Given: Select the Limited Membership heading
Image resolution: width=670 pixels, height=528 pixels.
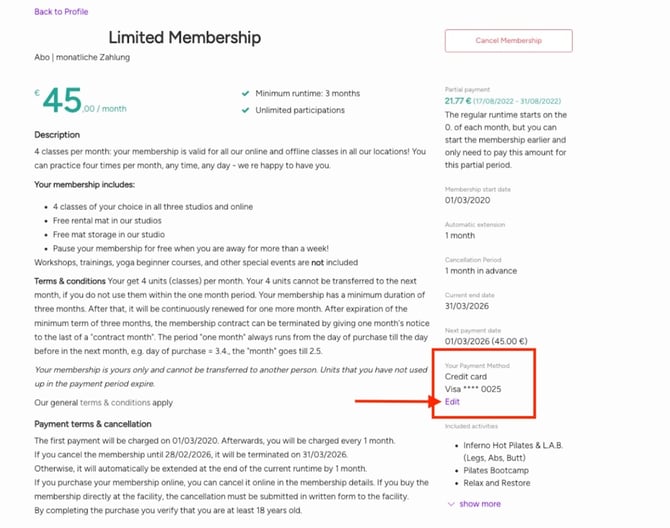Looking at the screenshot, I should coord(185,38).
